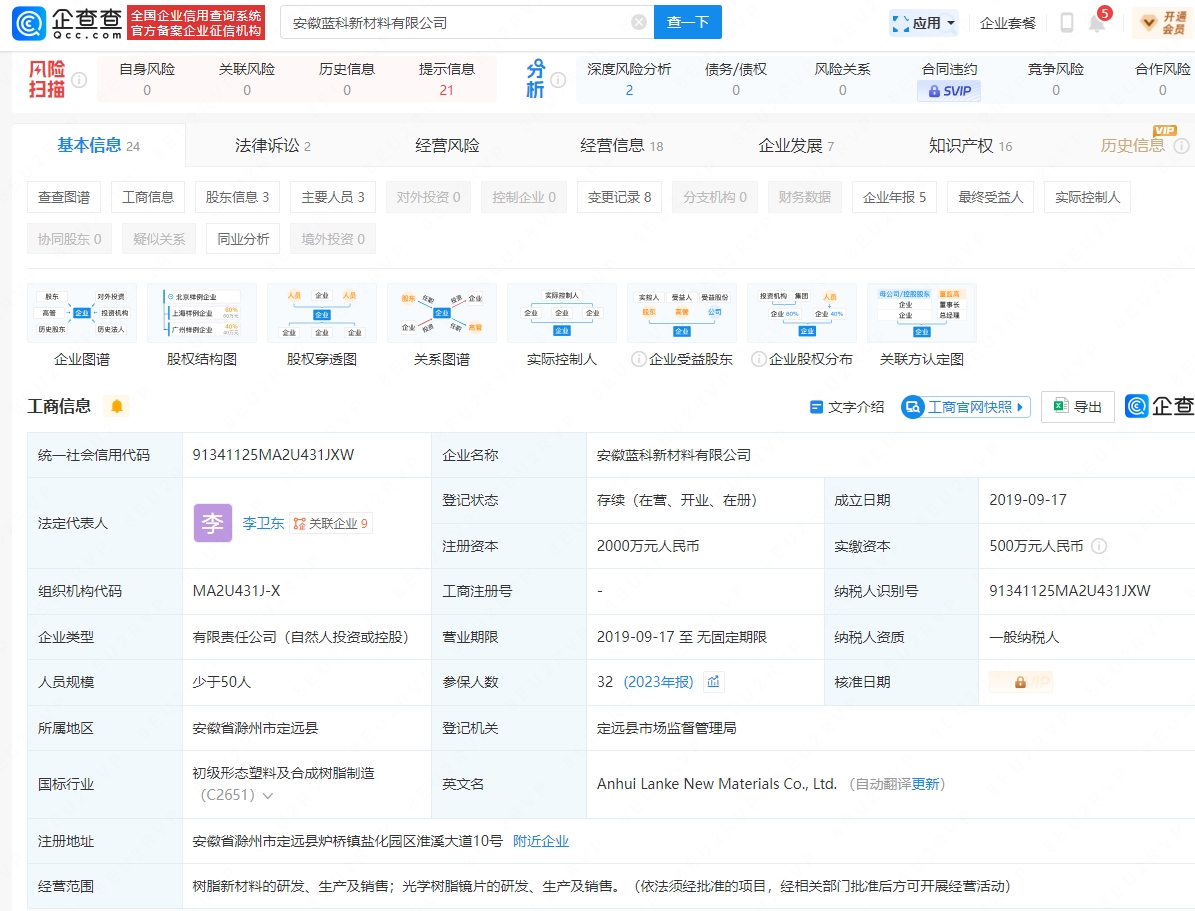This screenshot has width=1195, height=911.
Task: Open the 关联方认定图 diagram thumbnail
Action: pos(922,313)
